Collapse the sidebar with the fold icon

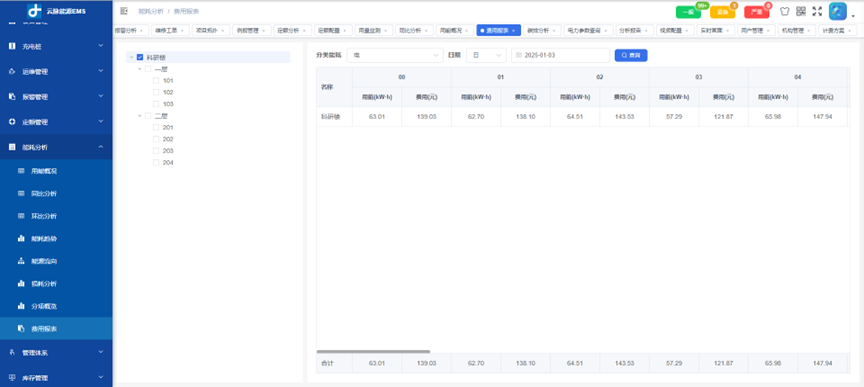[x=123, y=11]
